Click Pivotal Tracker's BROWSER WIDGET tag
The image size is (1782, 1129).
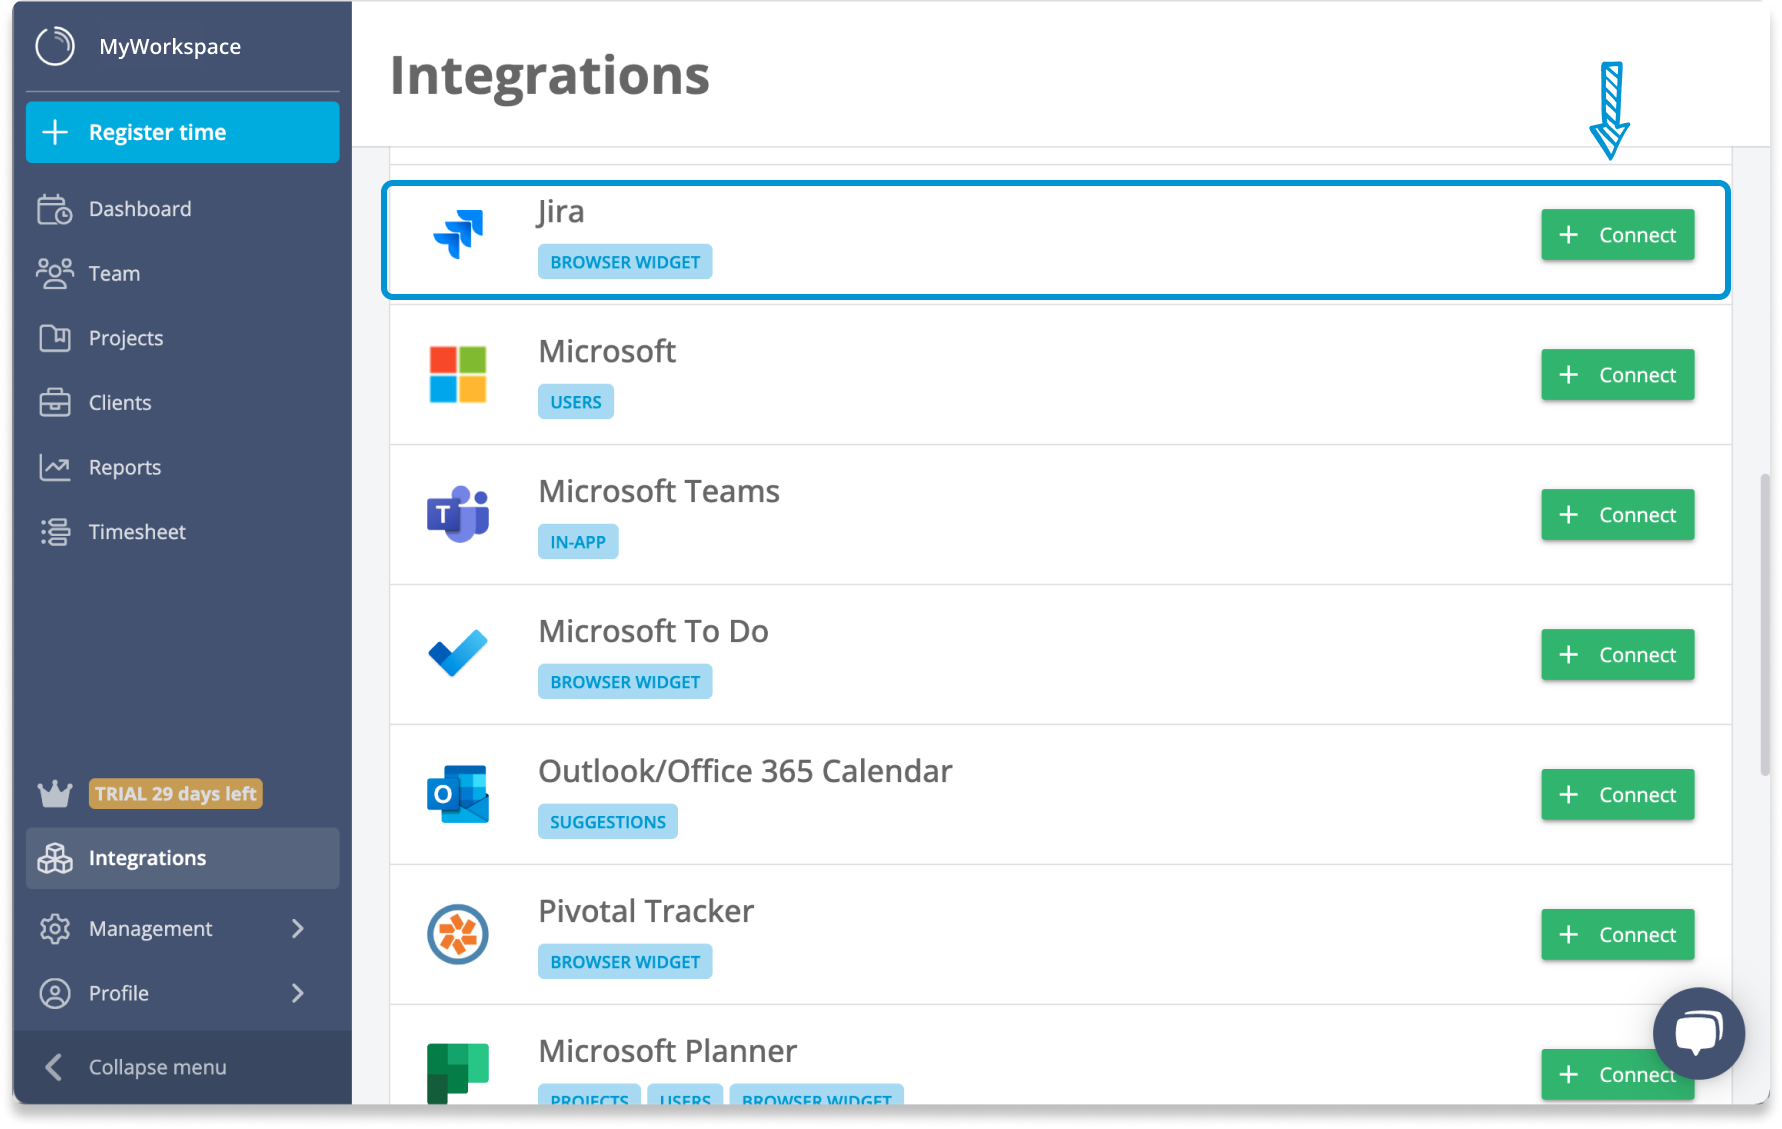click(625, 962)
